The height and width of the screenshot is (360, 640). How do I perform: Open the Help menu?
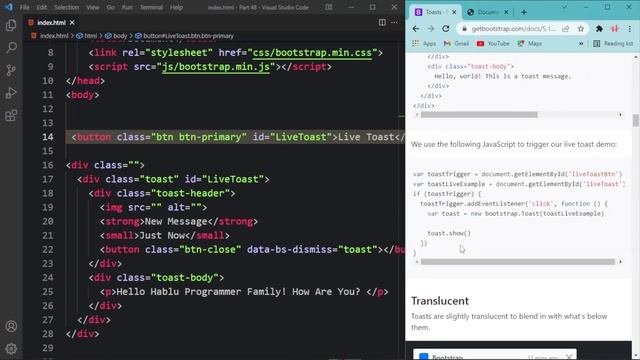click(176, 7)
